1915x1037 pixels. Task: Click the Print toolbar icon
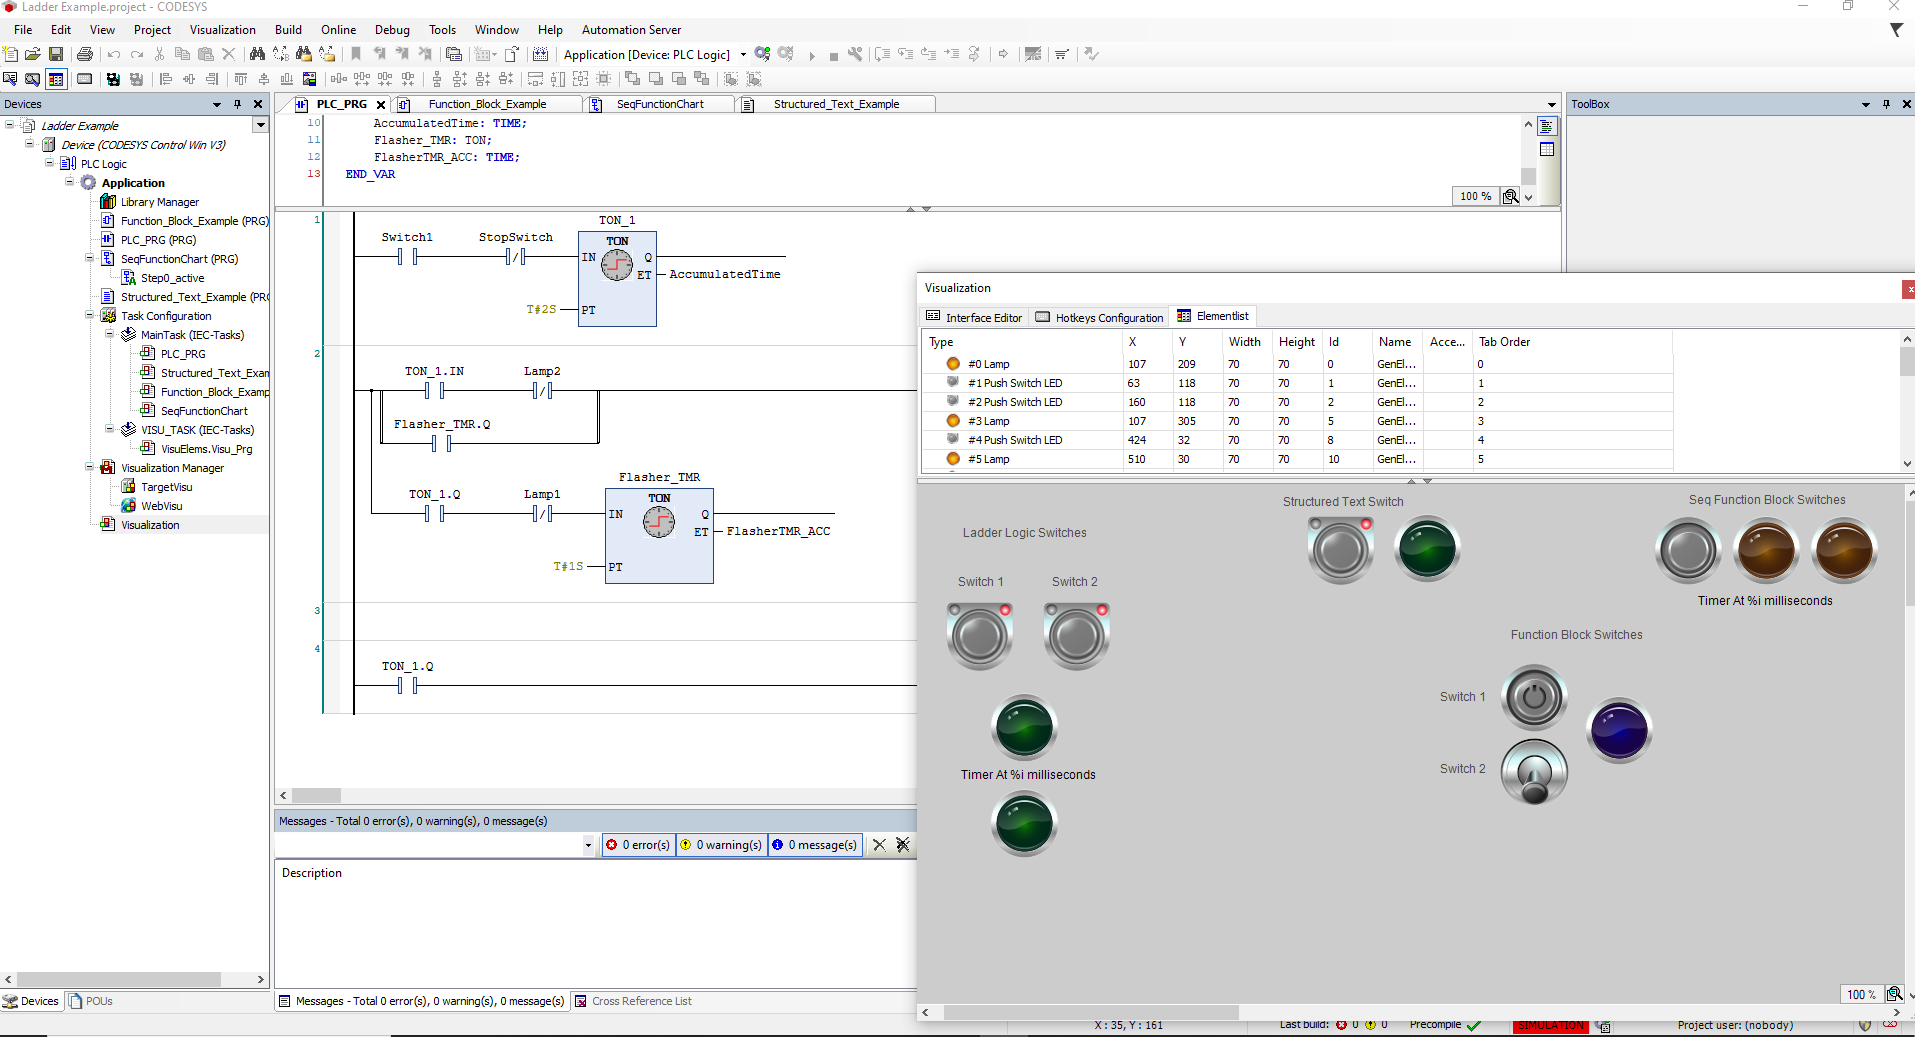click(x=85, y=54)
